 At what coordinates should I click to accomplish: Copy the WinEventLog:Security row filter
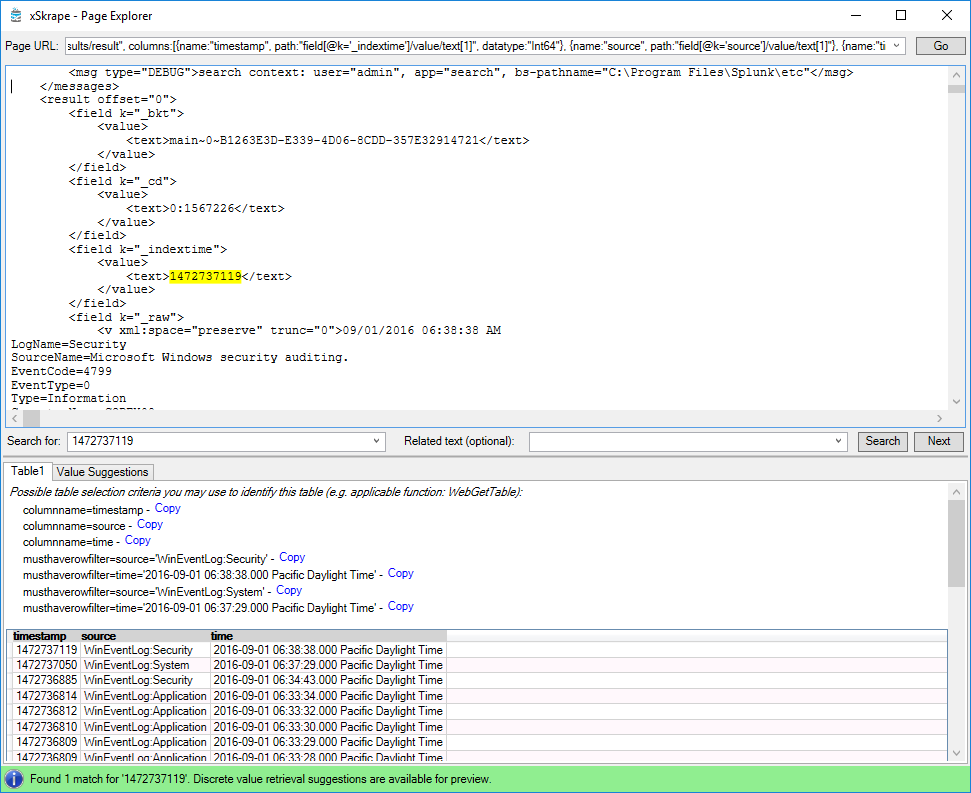pyautogui.click(x=292, y=557)
